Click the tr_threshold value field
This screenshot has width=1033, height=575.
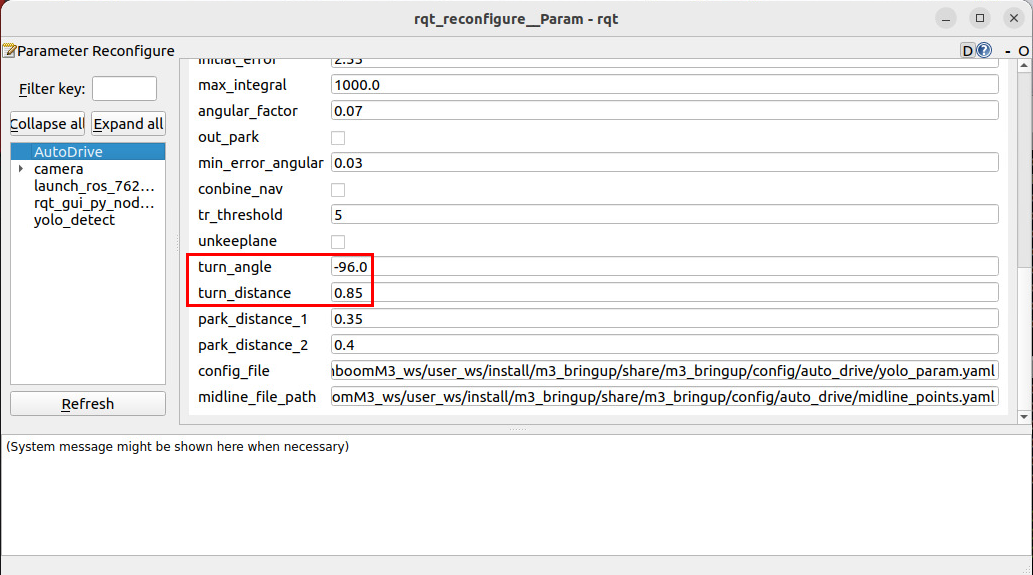point(665,215)
